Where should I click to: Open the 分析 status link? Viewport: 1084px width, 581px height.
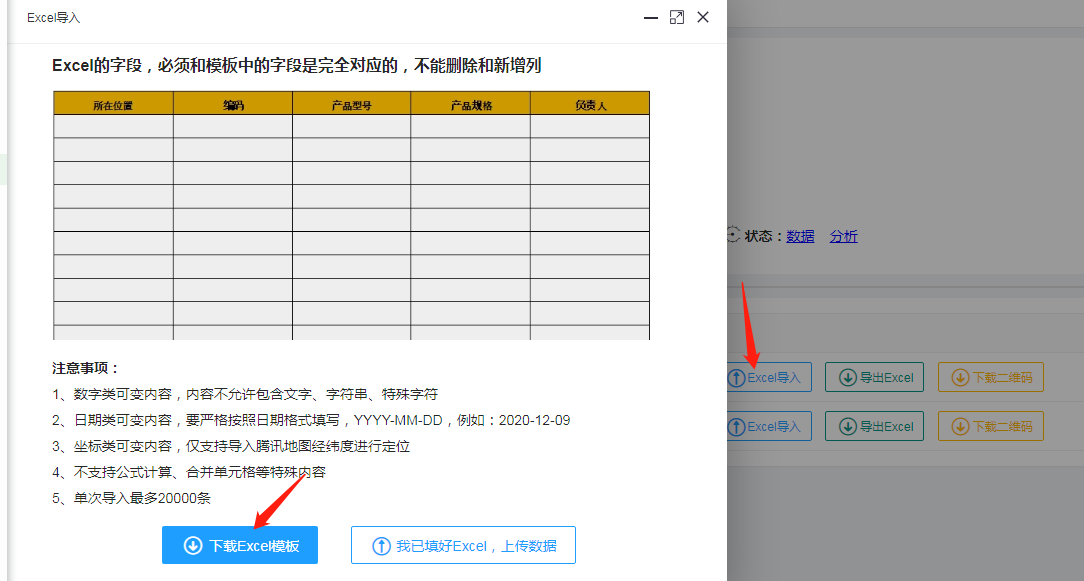[843, 237]
